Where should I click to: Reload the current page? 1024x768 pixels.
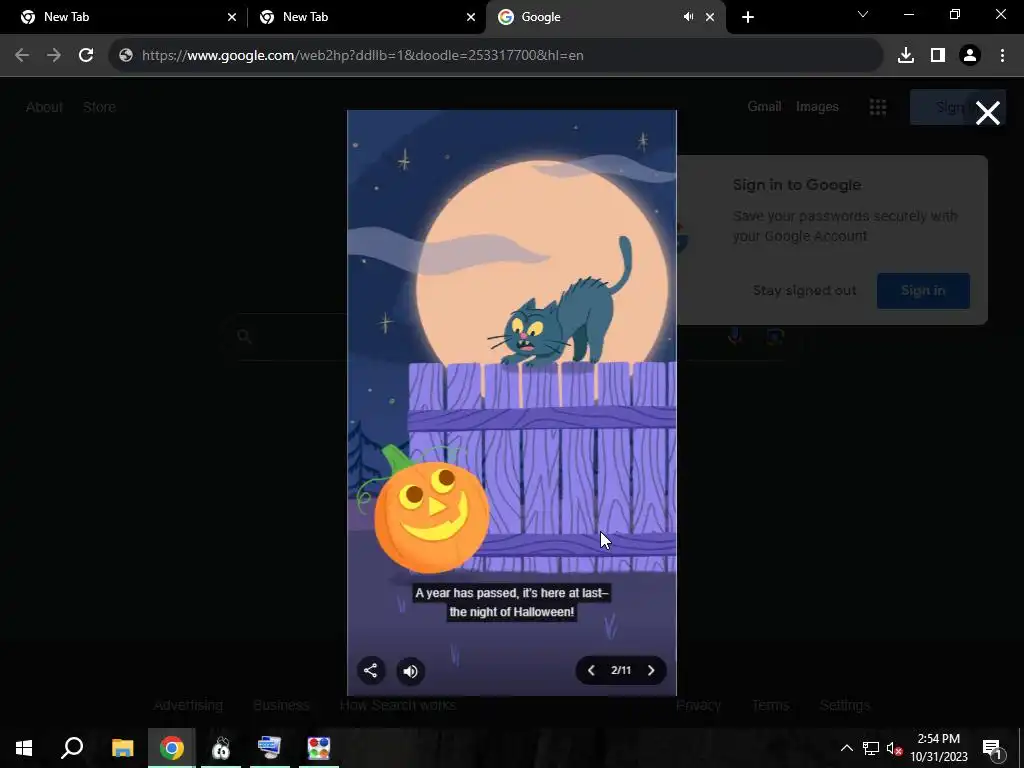86,56
